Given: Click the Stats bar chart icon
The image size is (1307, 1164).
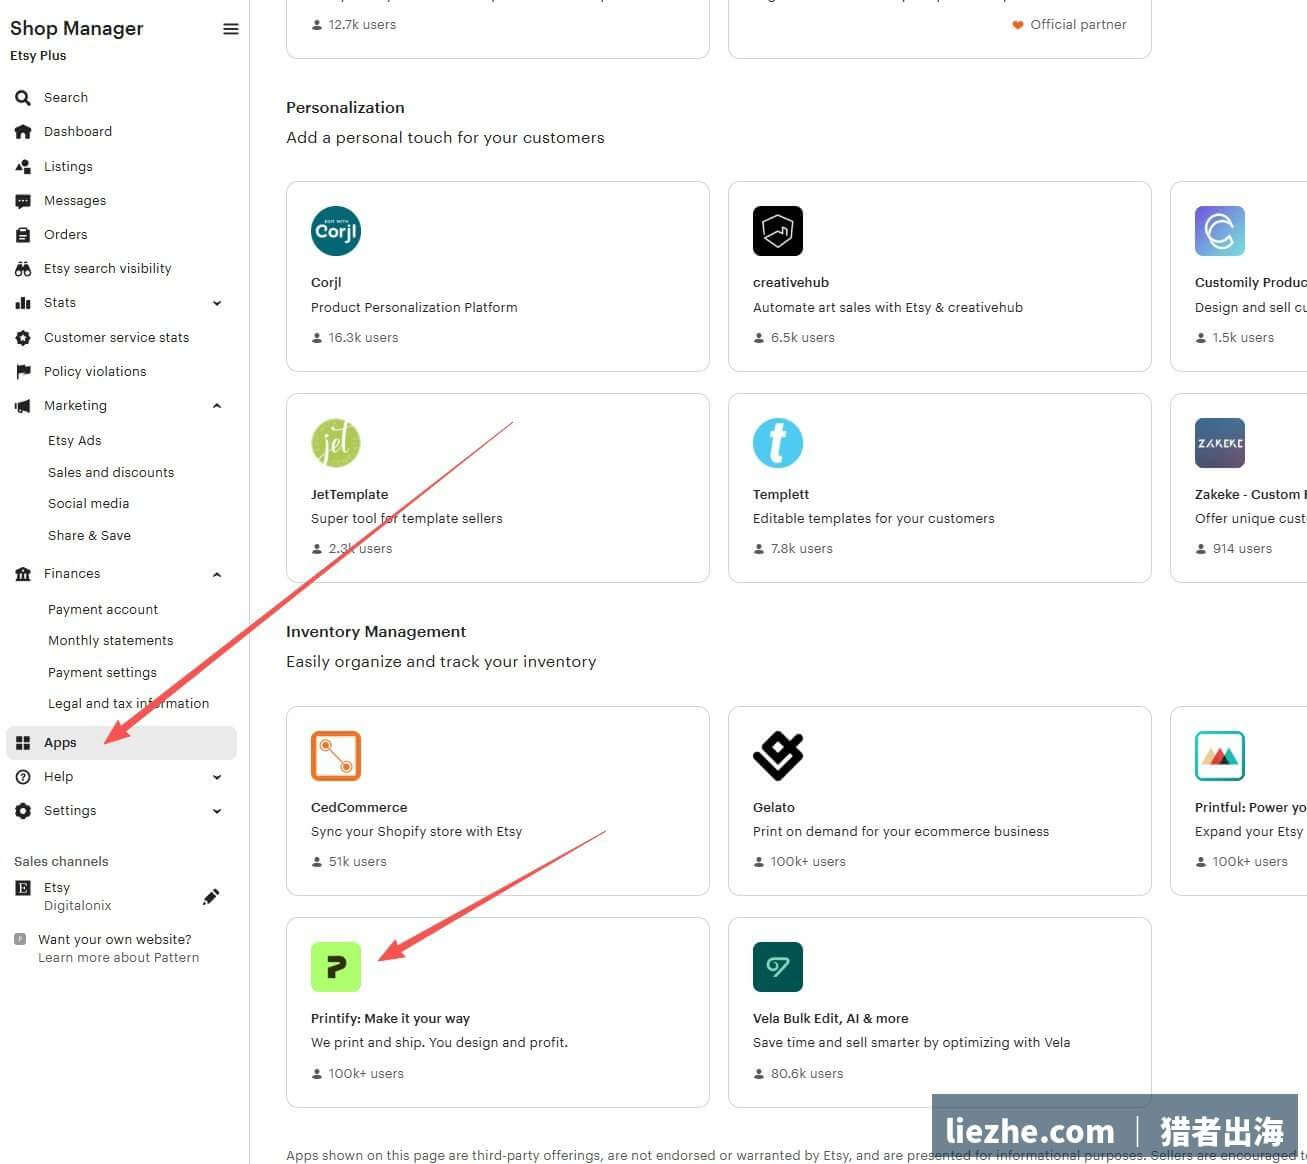Looking at the screenshot, I should point(23,303).
